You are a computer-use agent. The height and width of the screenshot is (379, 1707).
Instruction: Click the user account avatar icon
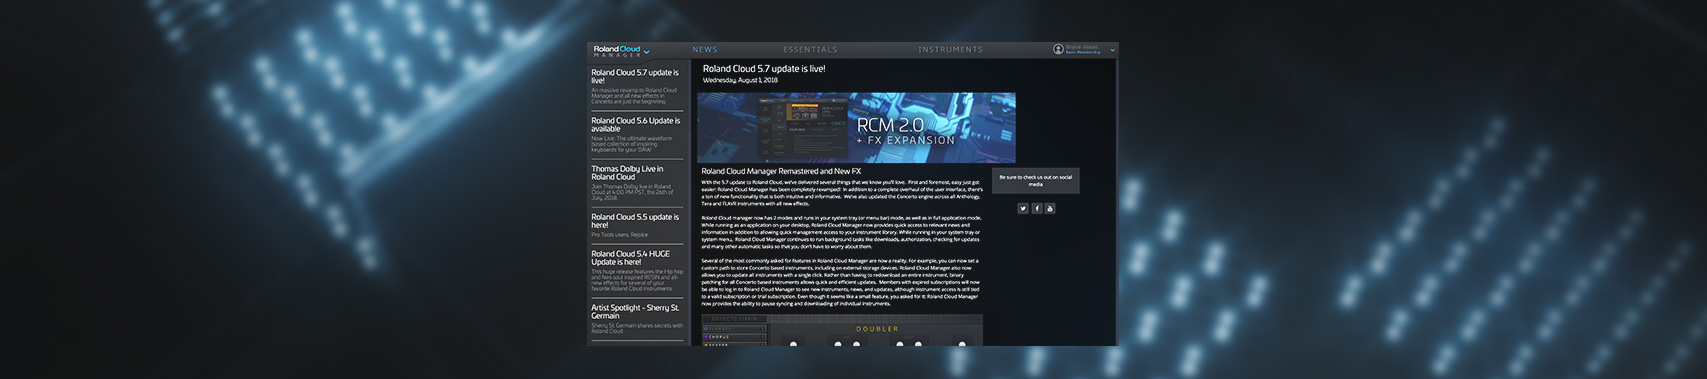(x=1058, y=49)
